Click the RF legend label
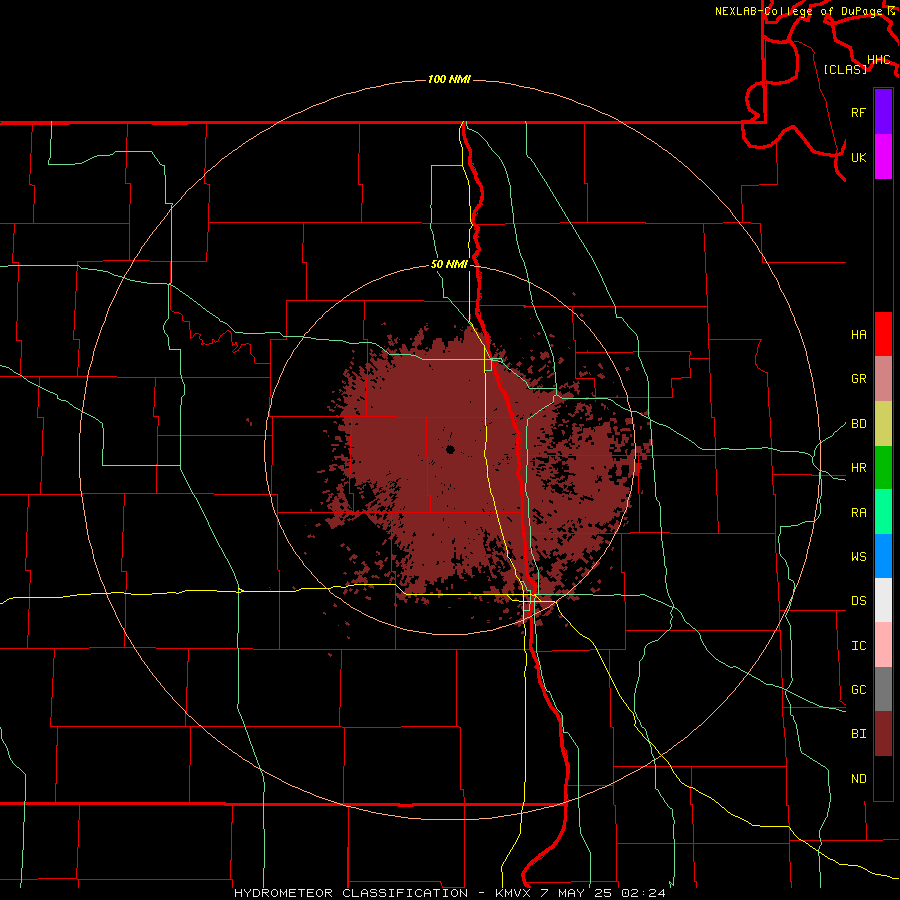 [x=858, y=112]
